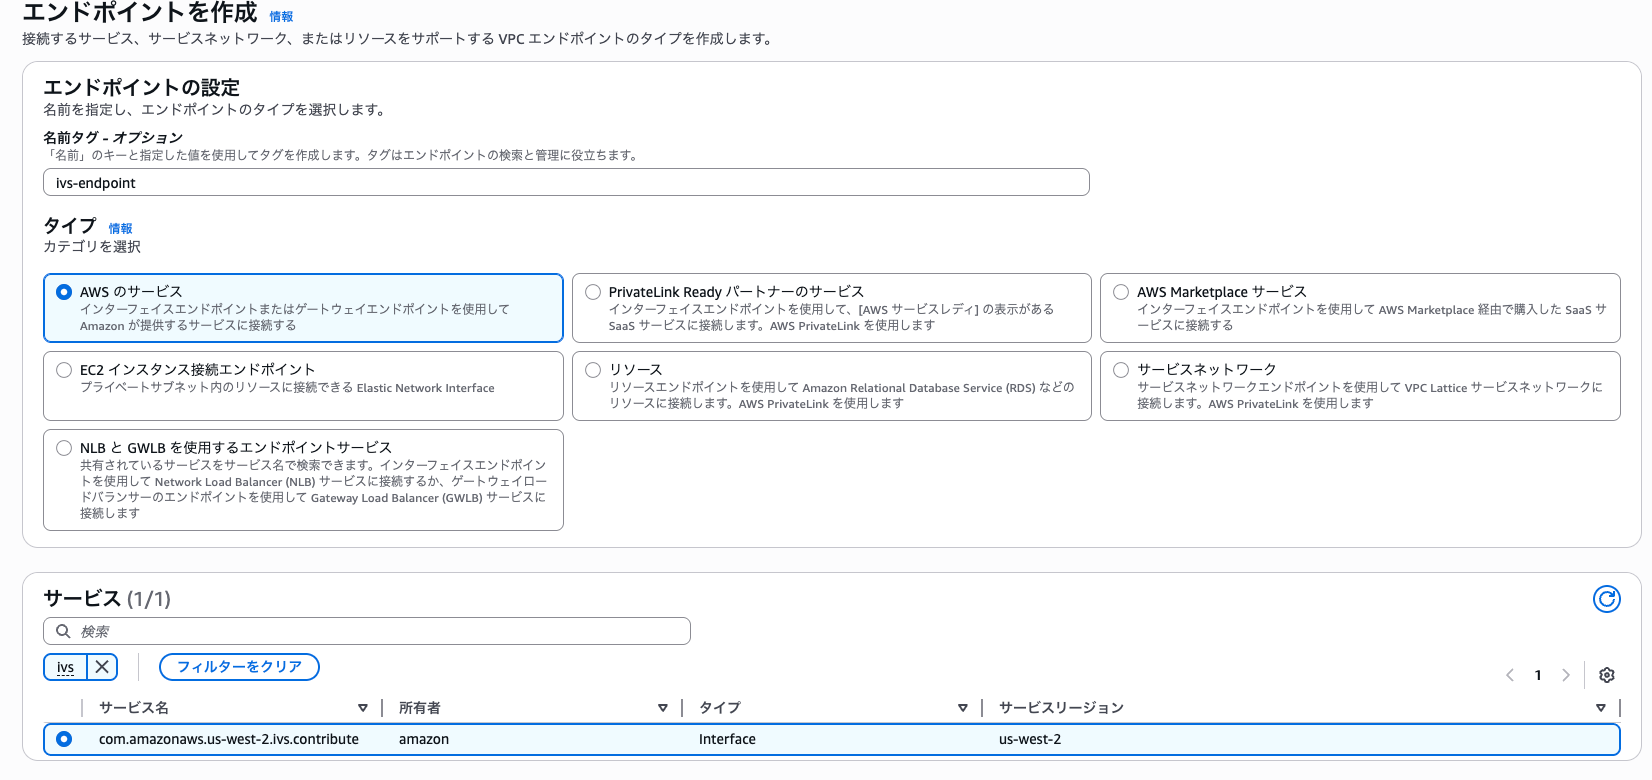This screenshot has height=780, width=1652.
Task: Click the サービスリージョン column header
Action: tap(1061, 708)
